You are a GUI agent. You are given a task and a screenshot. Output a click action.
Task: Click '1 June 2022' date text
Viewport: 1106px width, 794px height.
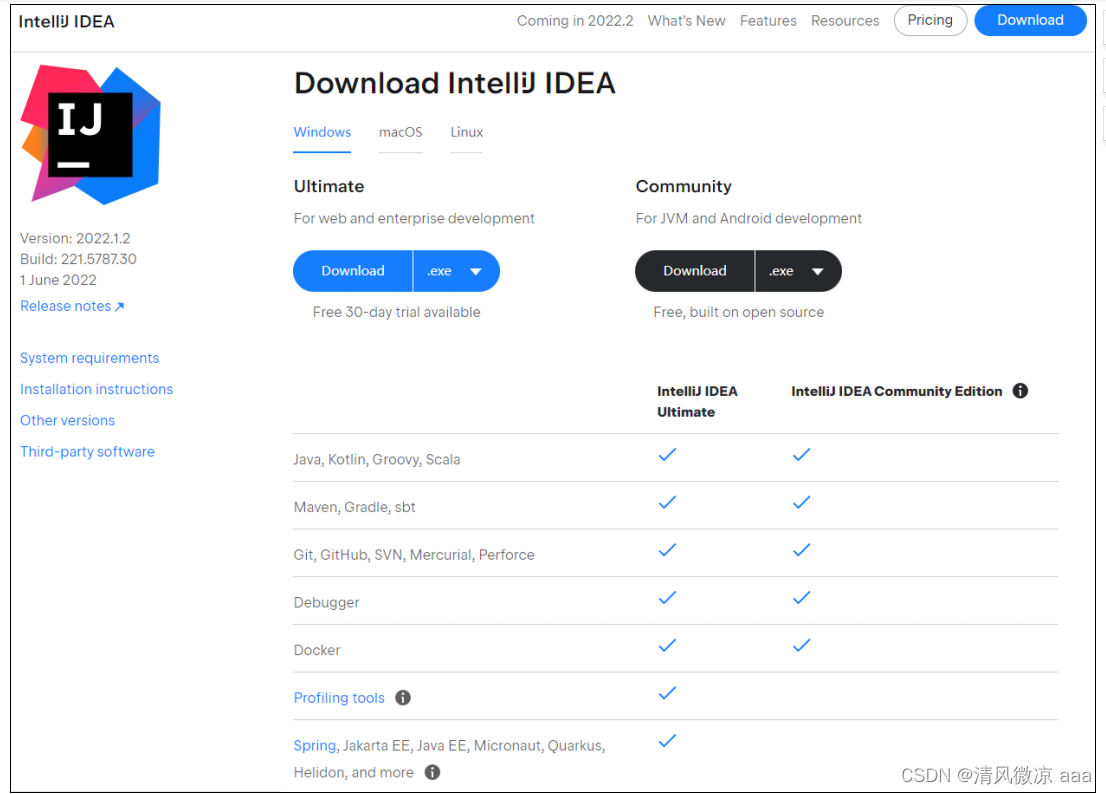pyautogui.click(x=58, y=280)
